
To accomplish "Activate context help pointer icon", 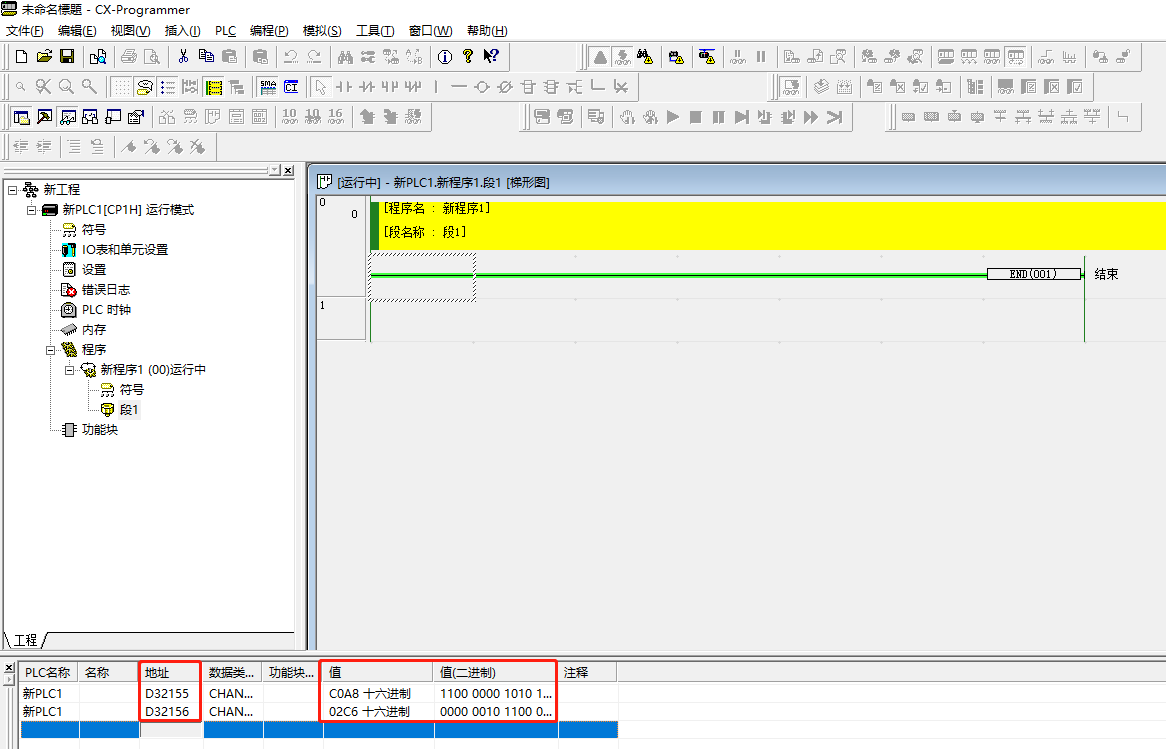I will pyautogui.click(x=491, y=57).
